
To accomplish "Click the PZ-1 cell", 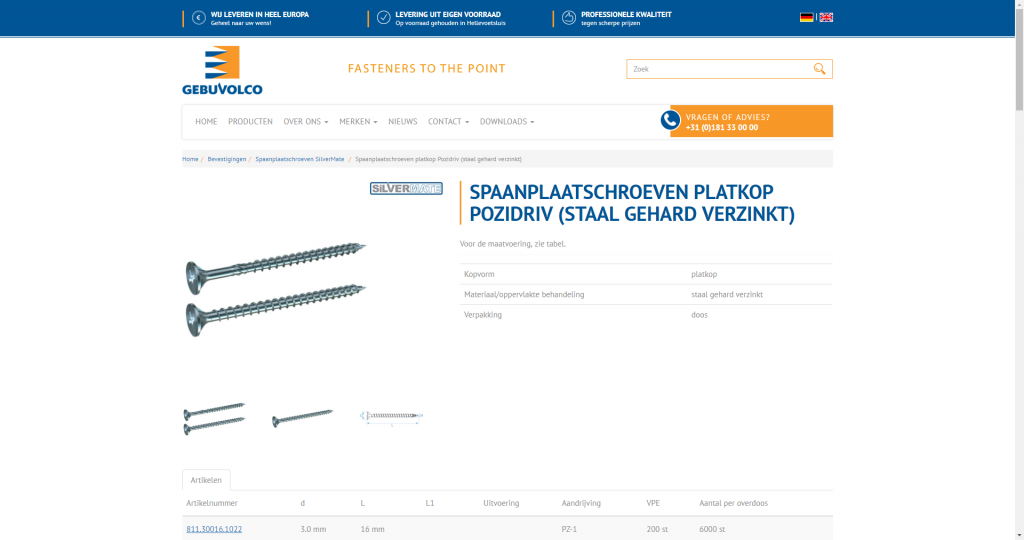I will 569,529.
